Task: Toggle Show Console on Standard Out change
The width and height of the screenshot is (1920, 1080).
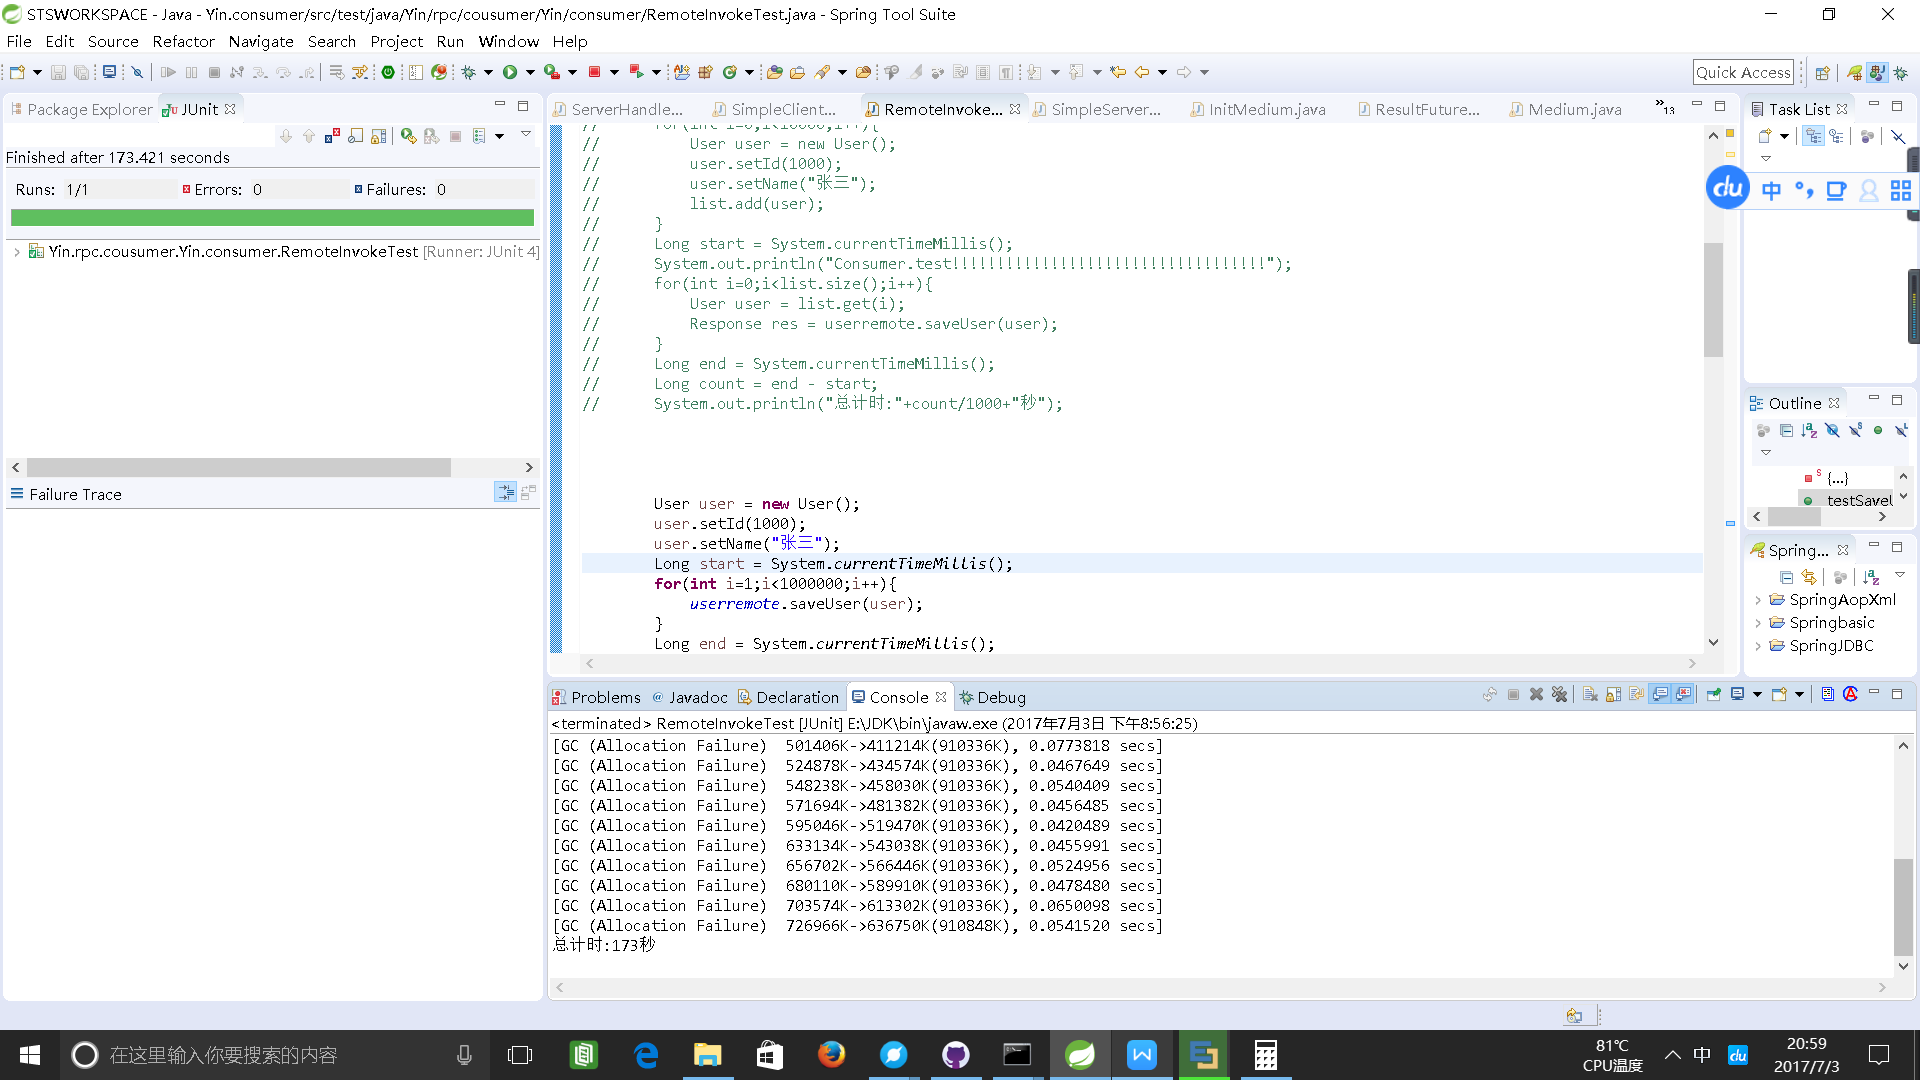Action: coord(1660,695)
